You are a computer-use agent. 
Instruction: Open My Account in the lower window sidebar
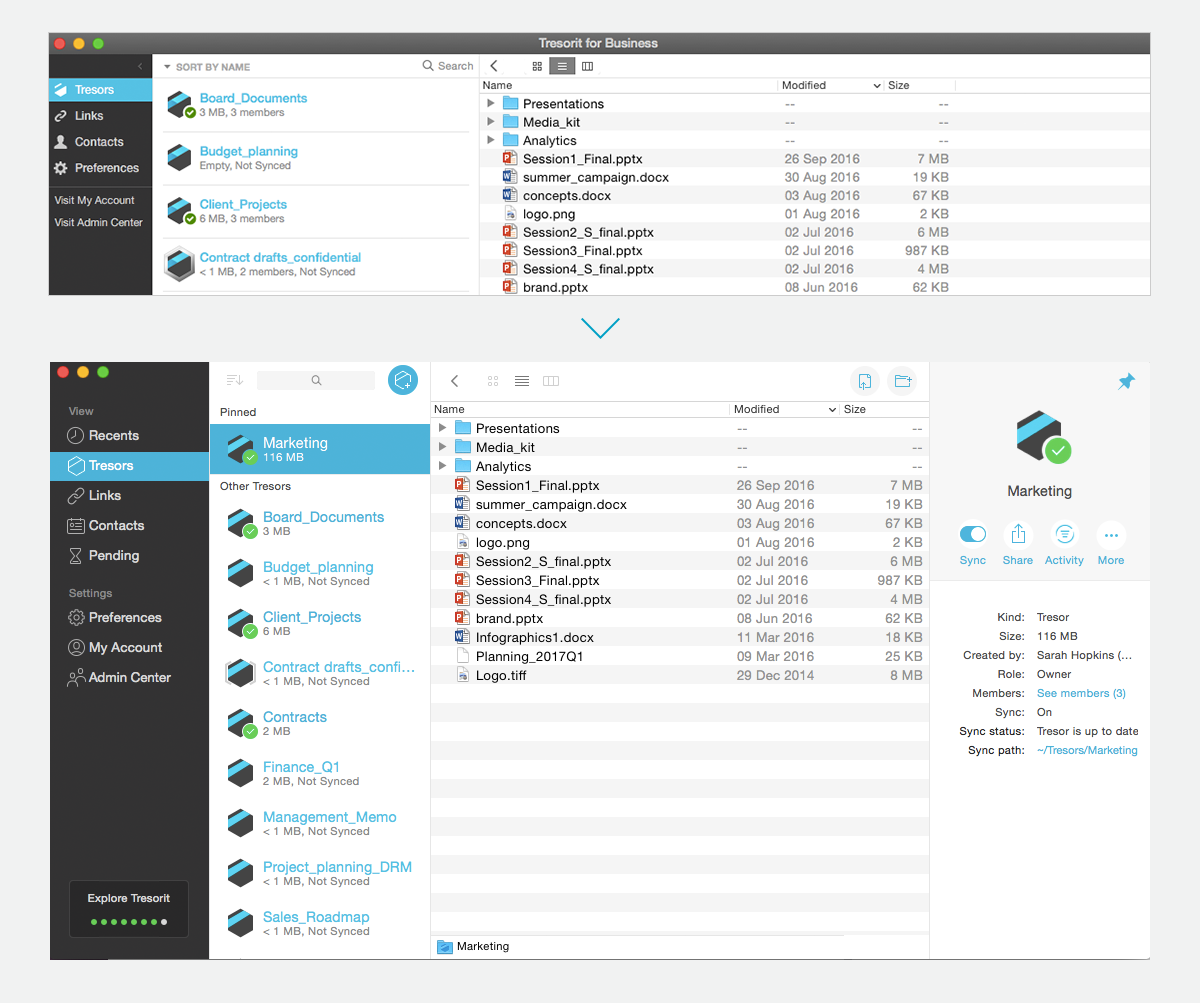(x=114, y=648)
